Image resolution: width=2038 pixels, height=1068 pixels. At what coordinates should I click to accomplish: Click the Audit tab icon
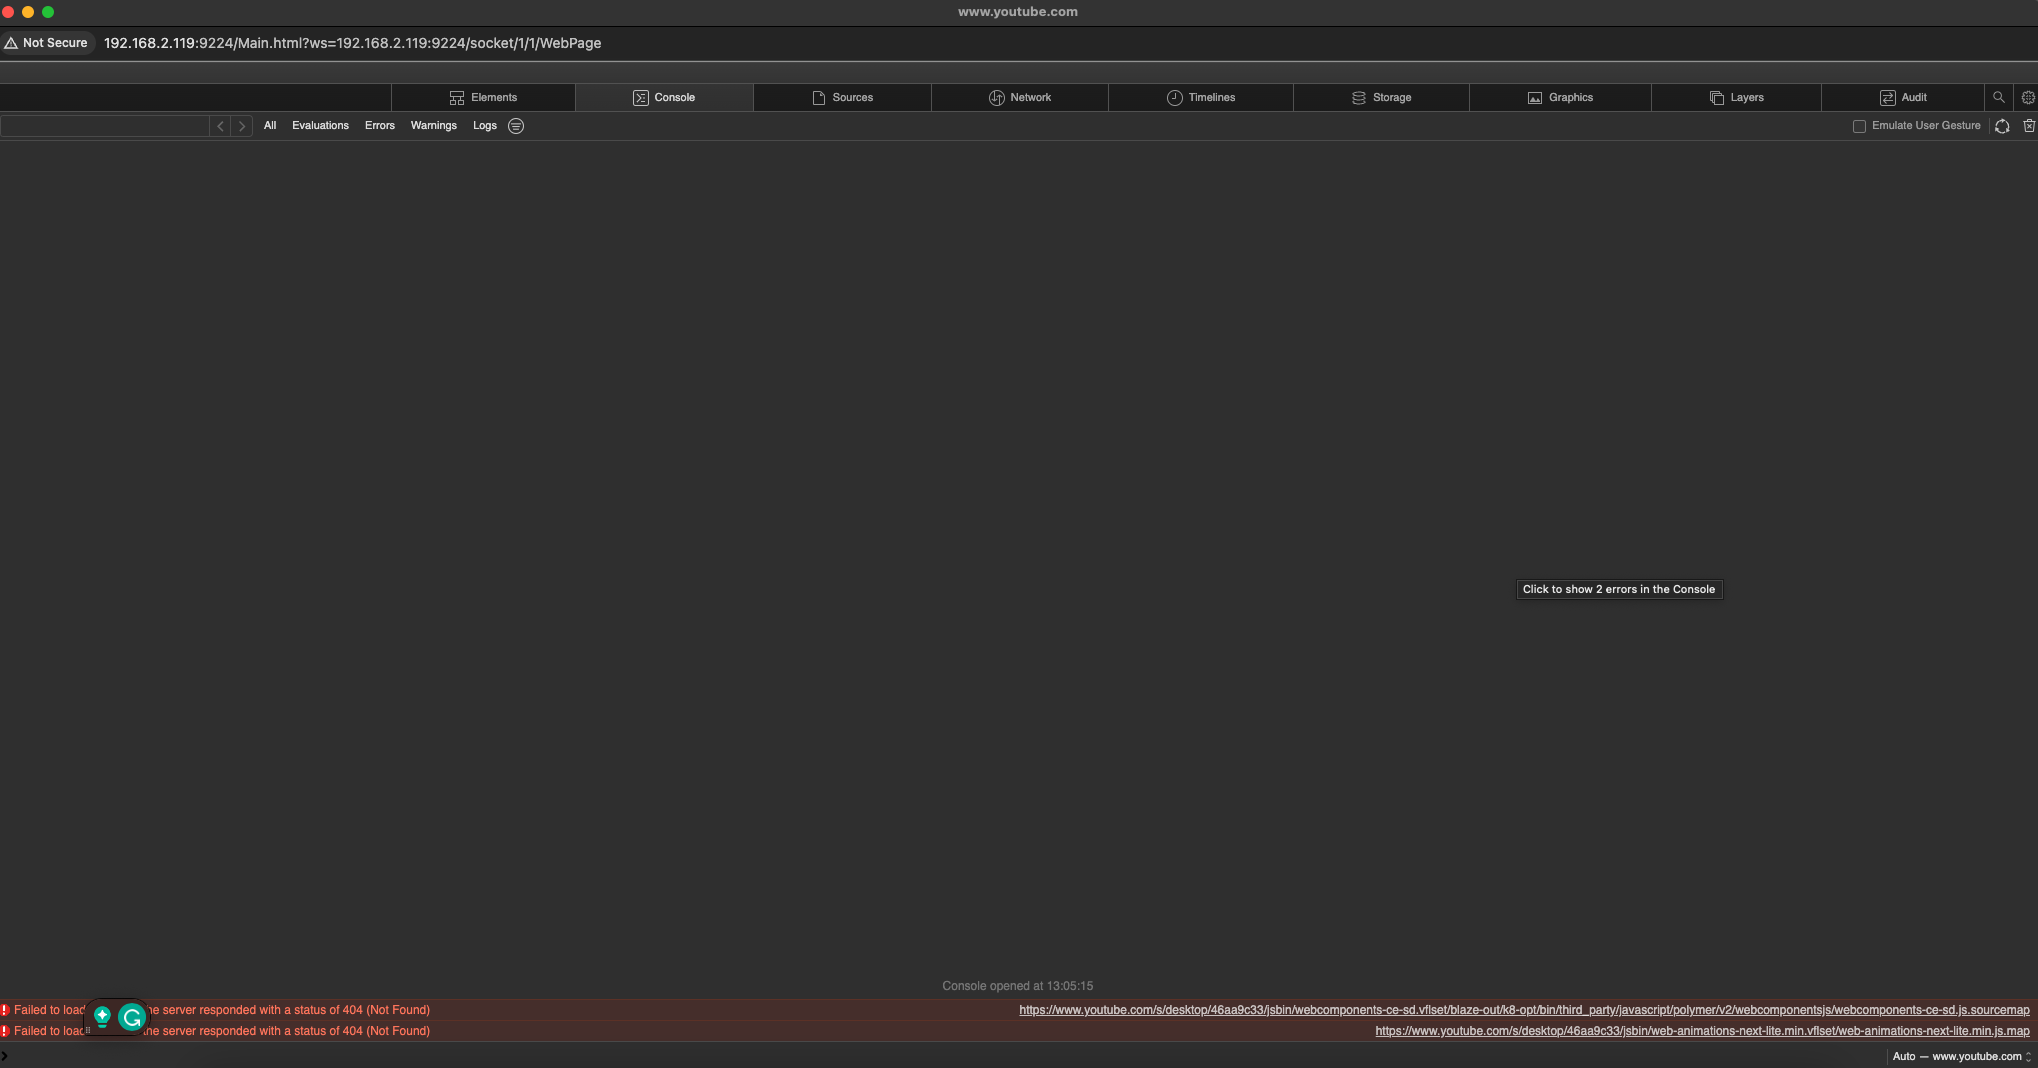pos(1888,98)
